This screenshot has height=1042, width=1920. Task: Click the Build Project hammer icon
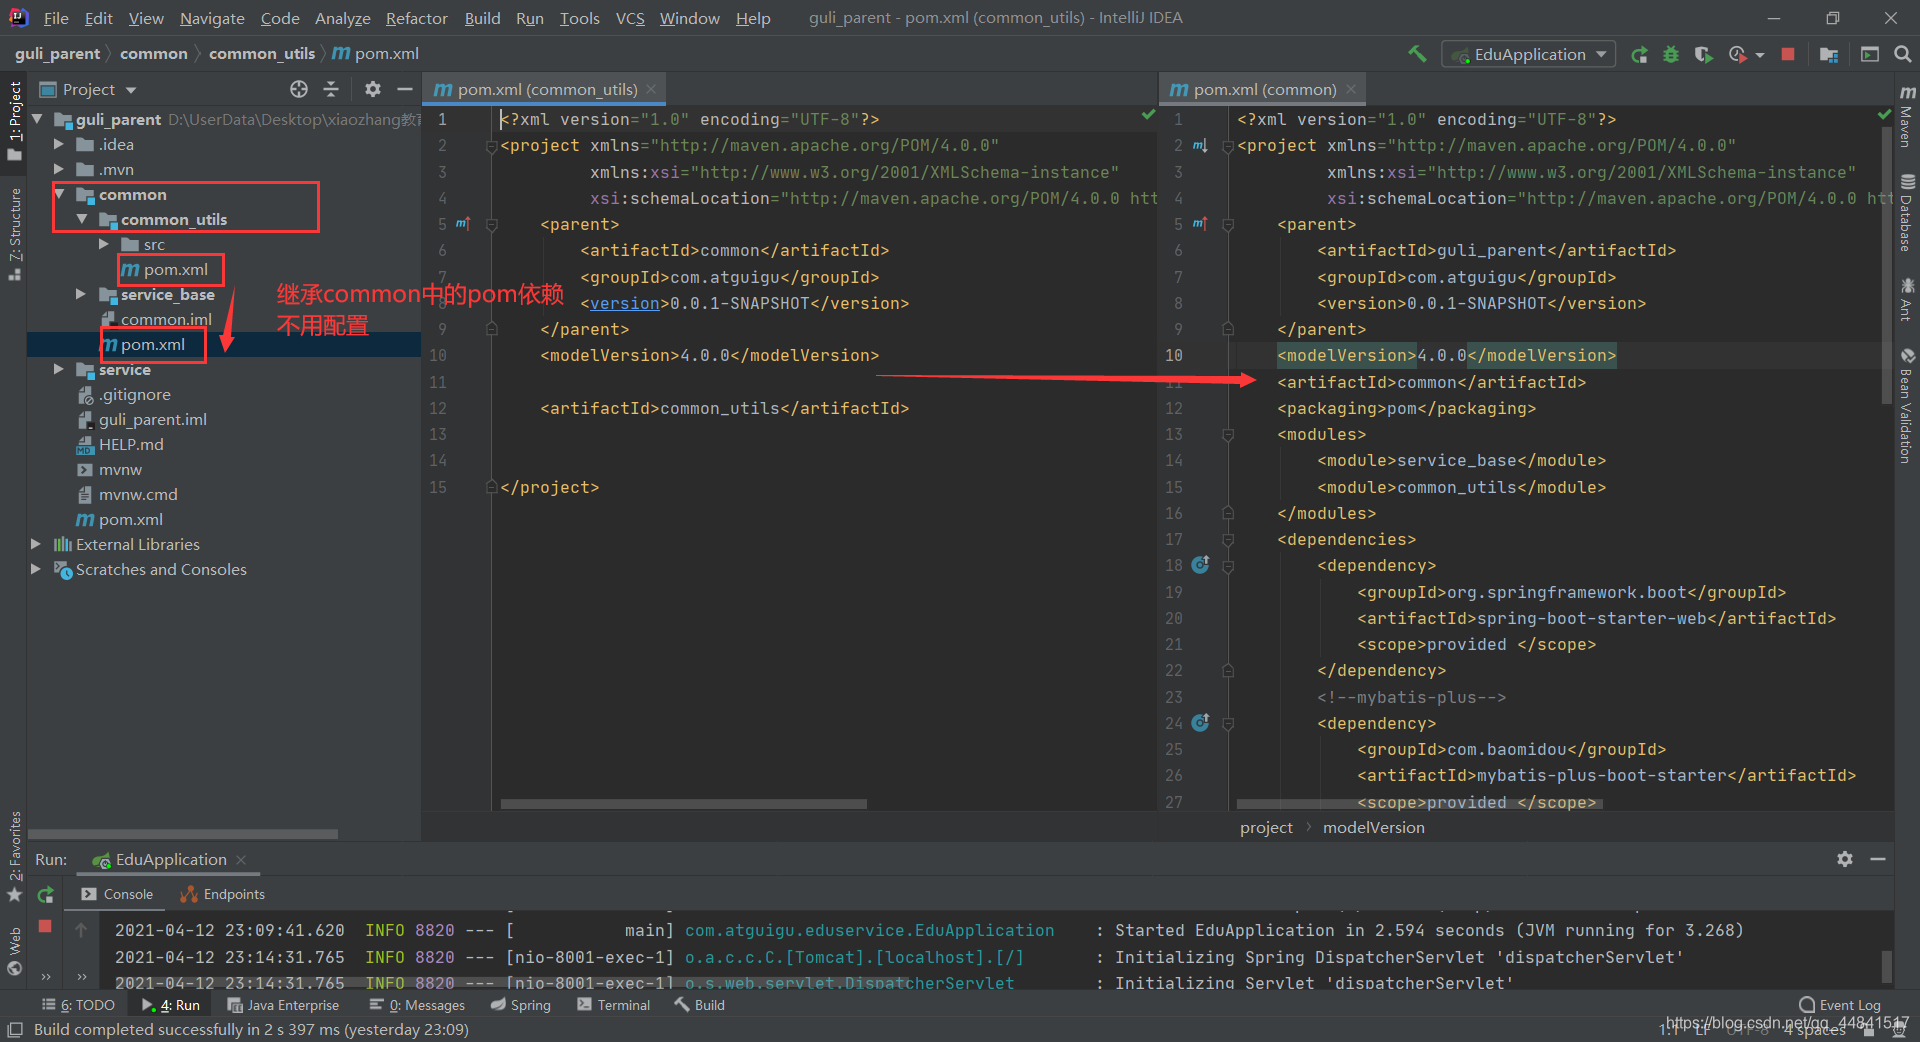point(1417,54)
